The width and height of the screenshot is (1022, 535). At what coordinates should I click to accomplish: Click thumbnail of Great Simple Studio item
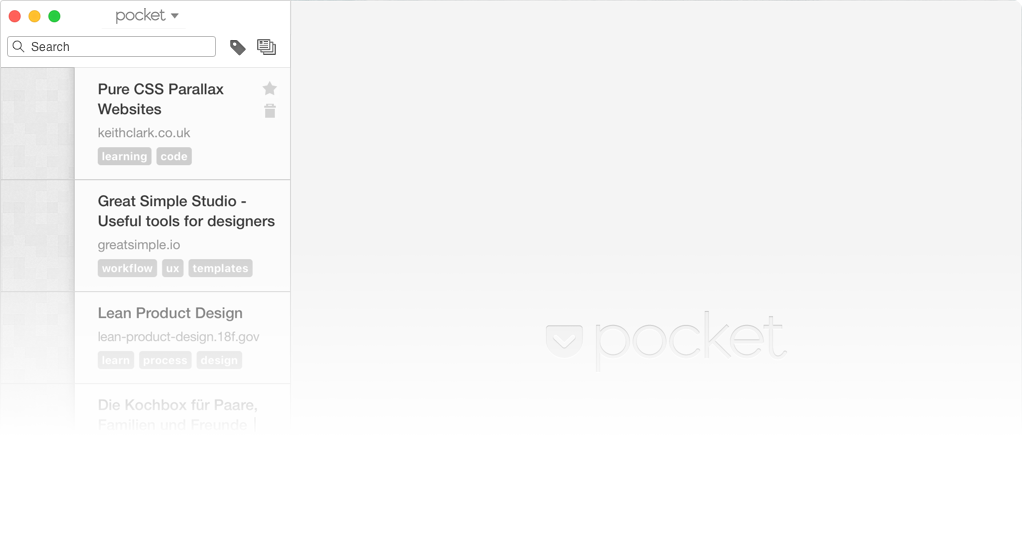38,236
